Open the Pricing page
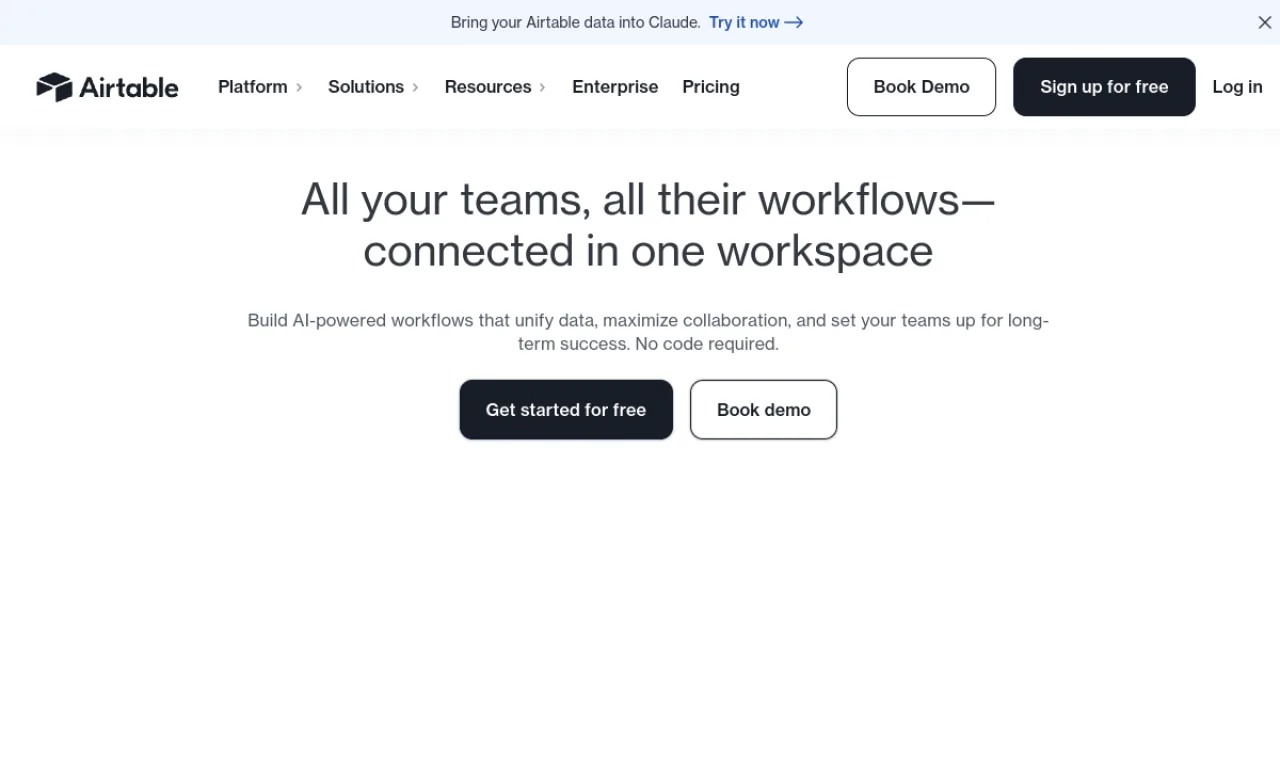The height and width of the screenshot is (768, 1280). click(711, 87)
